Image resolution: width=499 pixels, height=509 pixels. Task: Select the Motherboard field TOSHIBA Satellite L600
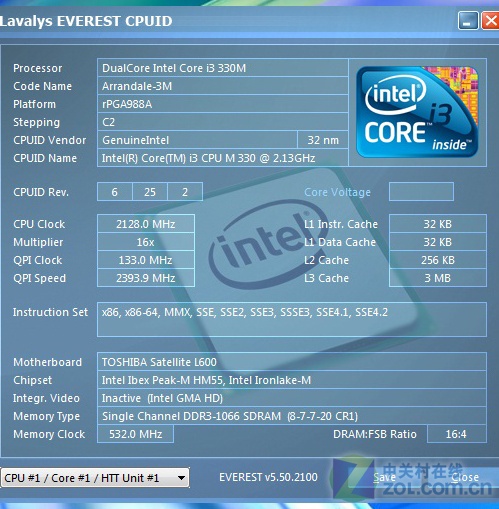[x=292, y=362]
